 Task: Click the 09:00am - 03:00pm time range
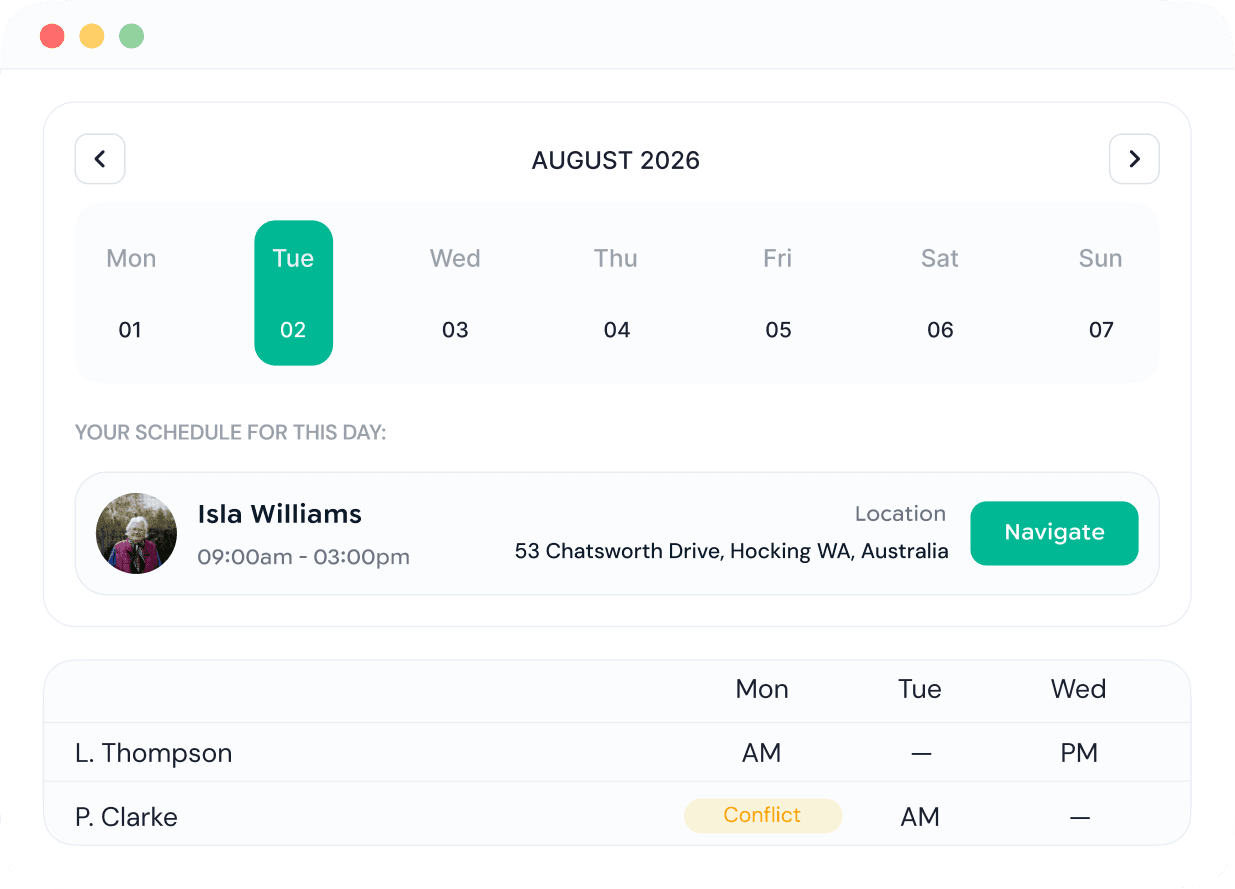303,557
